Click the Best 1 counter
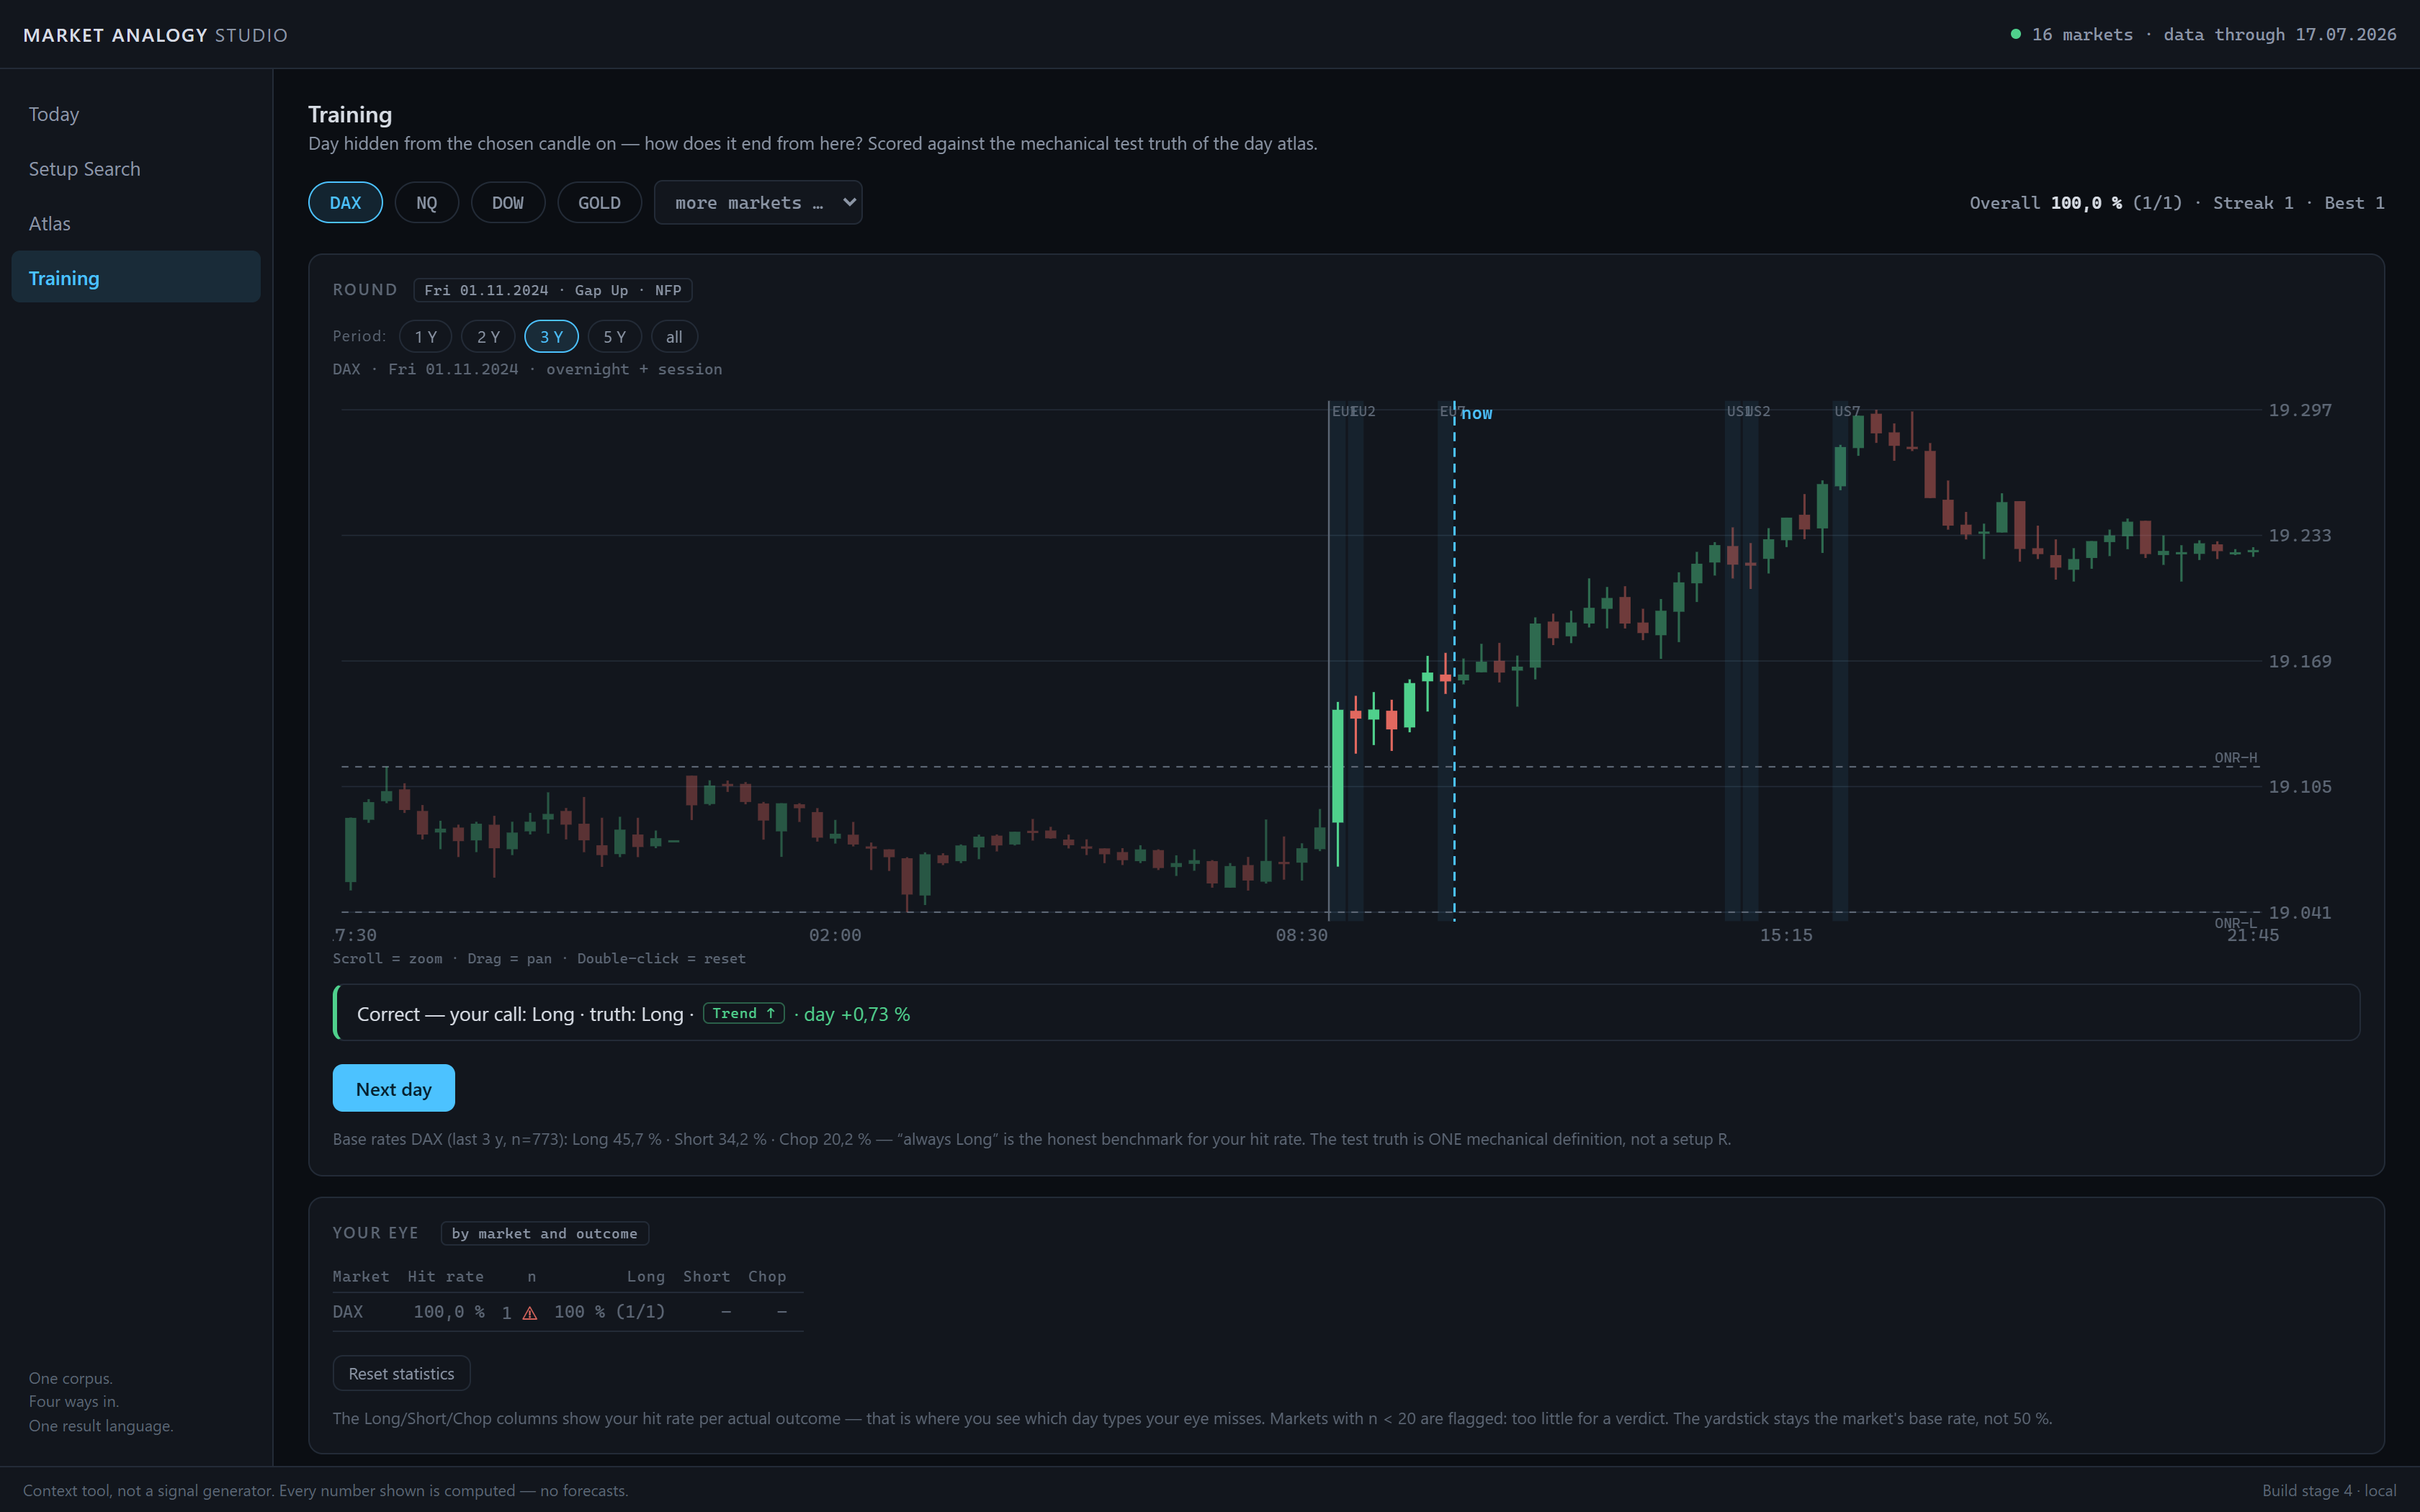Image resolution: width=2420 pixels, height=1512 pixels. click(x=2354, y=203)
